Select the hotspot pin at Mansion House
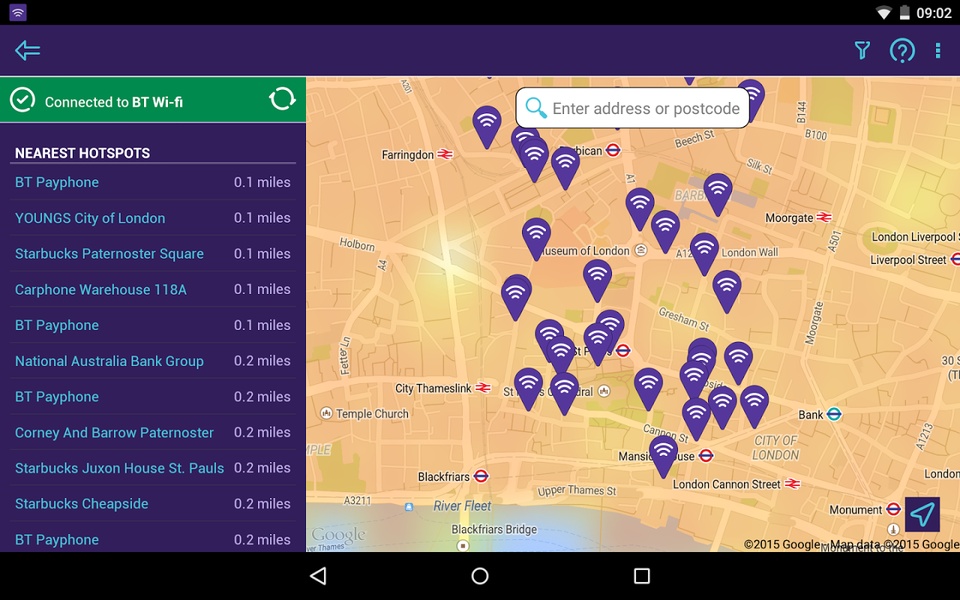This screenshot has width=960, height=600. coord(663,457)
